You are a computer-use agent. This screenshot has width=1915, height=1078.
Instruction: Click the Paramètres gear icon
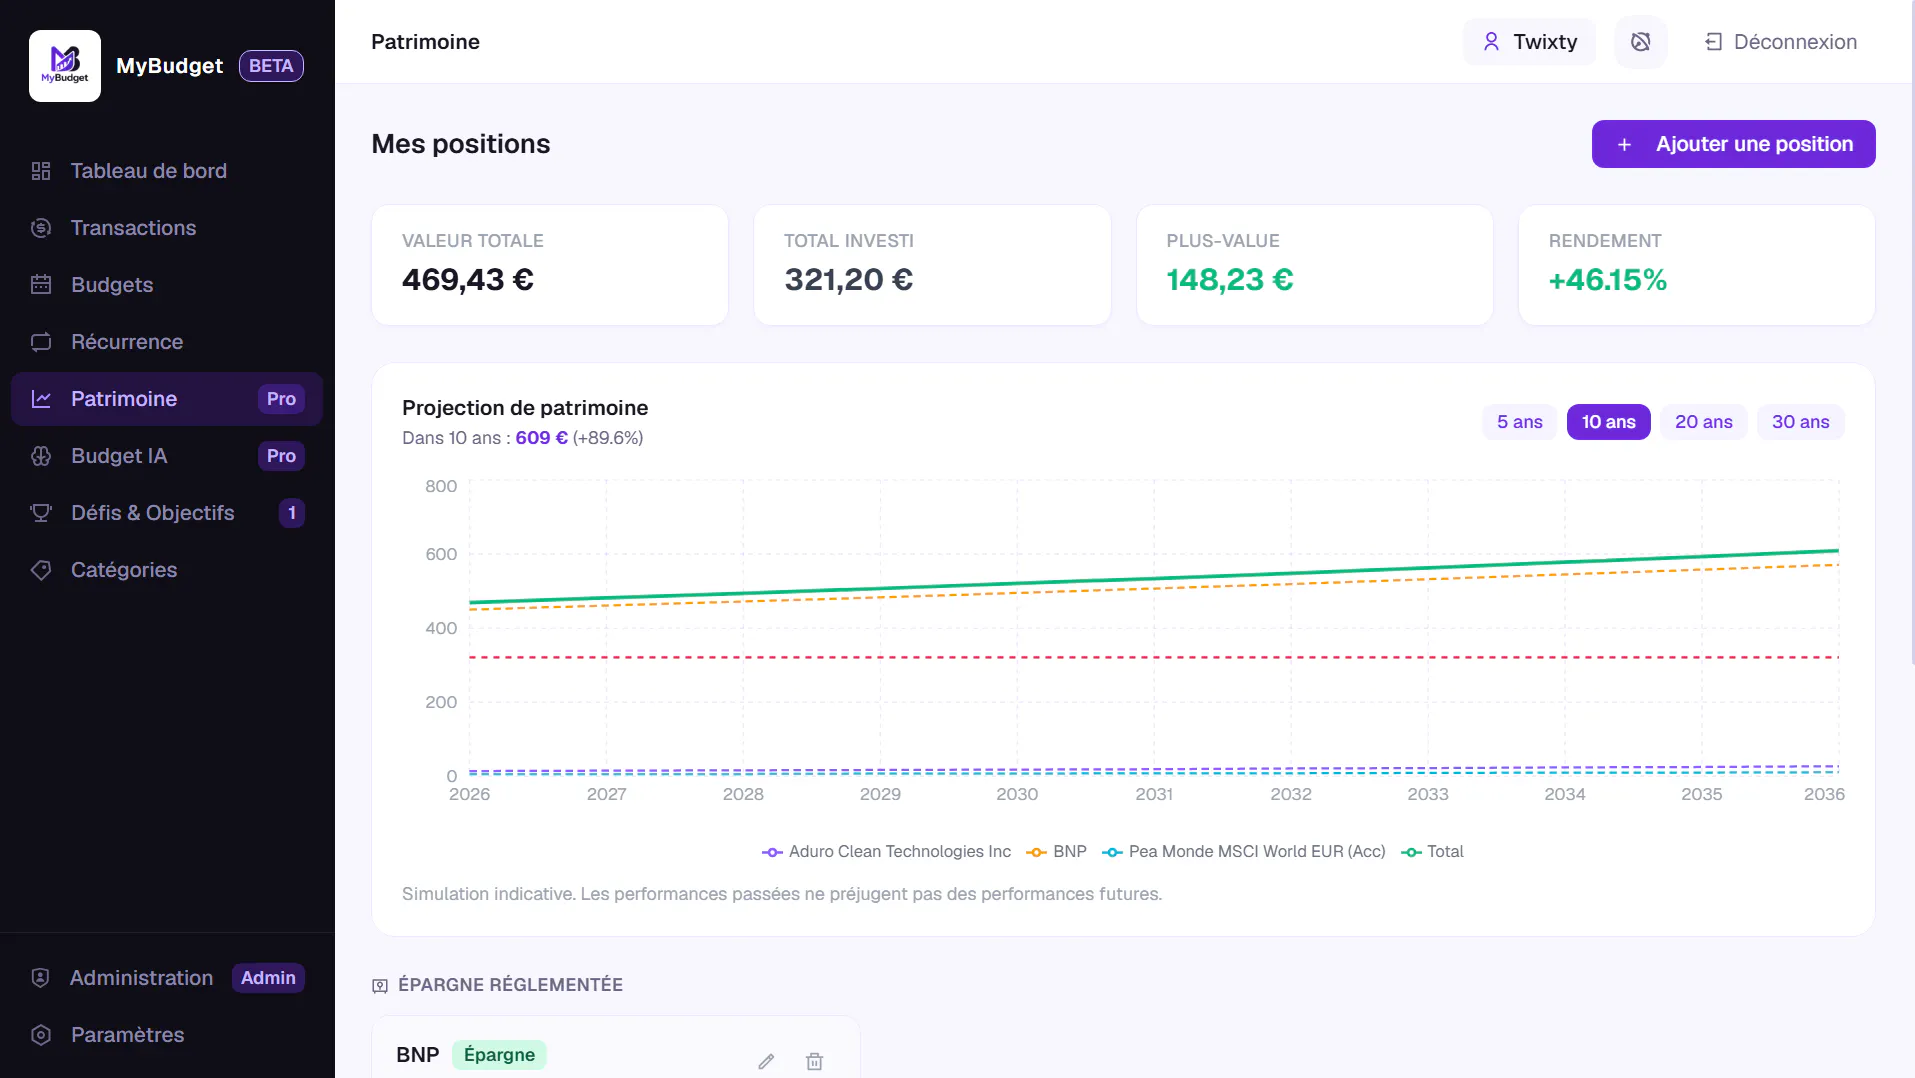41,1035
